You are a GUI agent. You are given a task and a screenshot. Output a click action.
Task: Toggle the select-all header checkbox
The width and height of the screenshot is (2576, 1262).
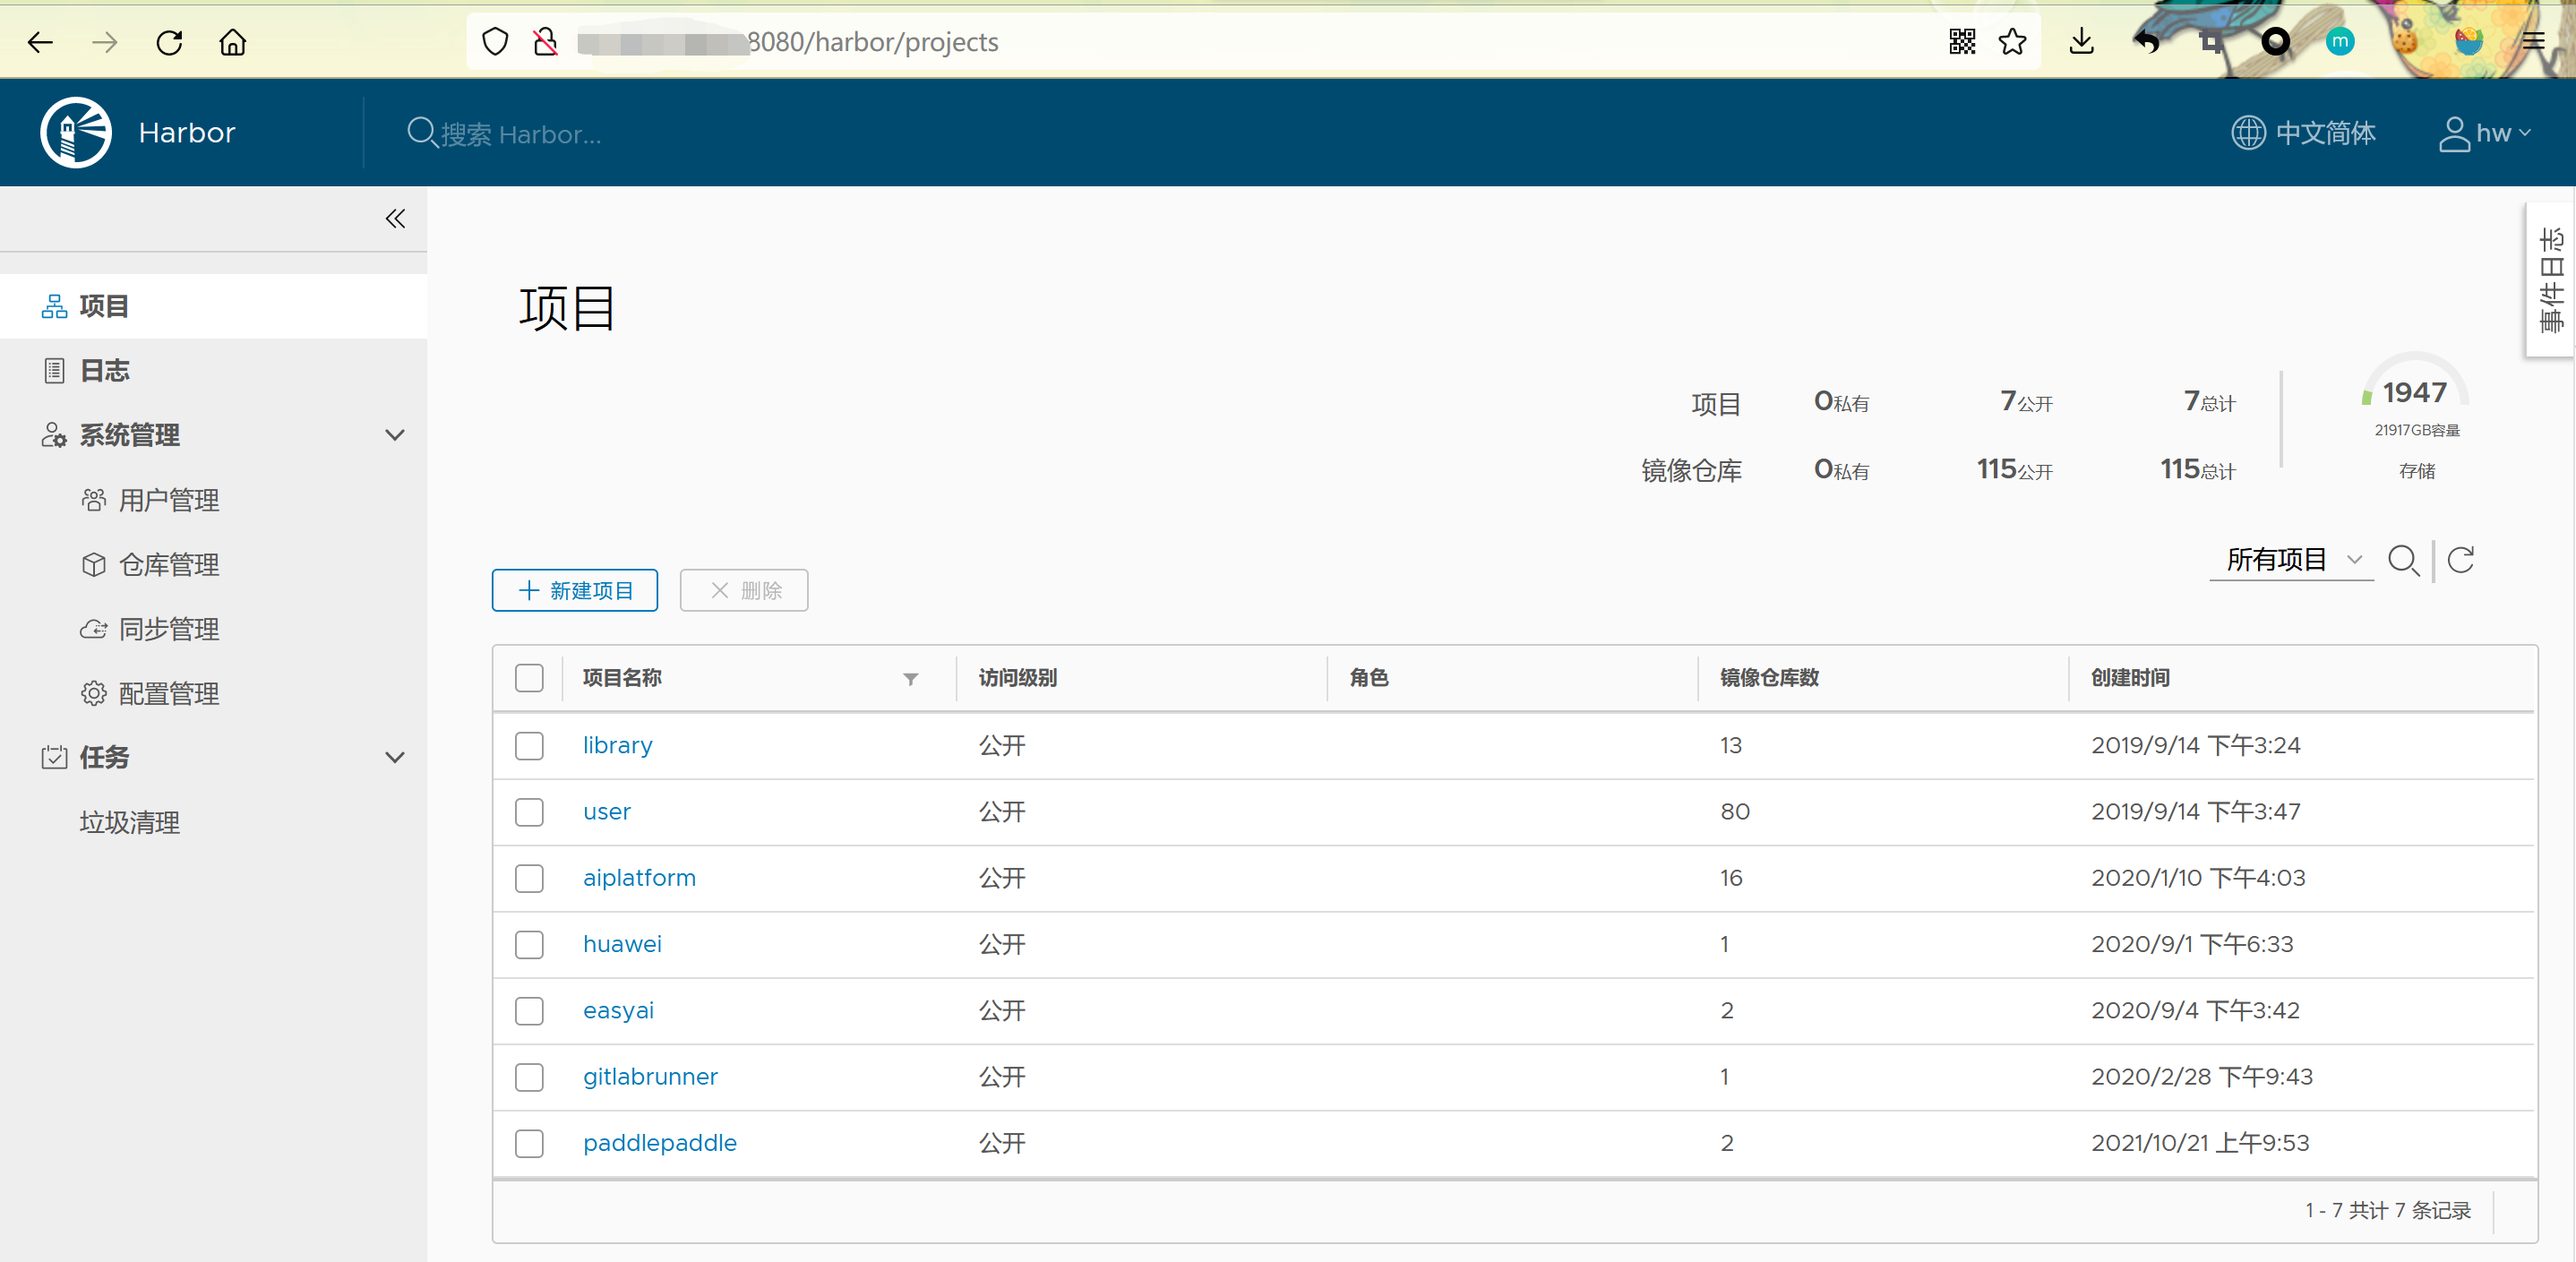pos(529,678)
